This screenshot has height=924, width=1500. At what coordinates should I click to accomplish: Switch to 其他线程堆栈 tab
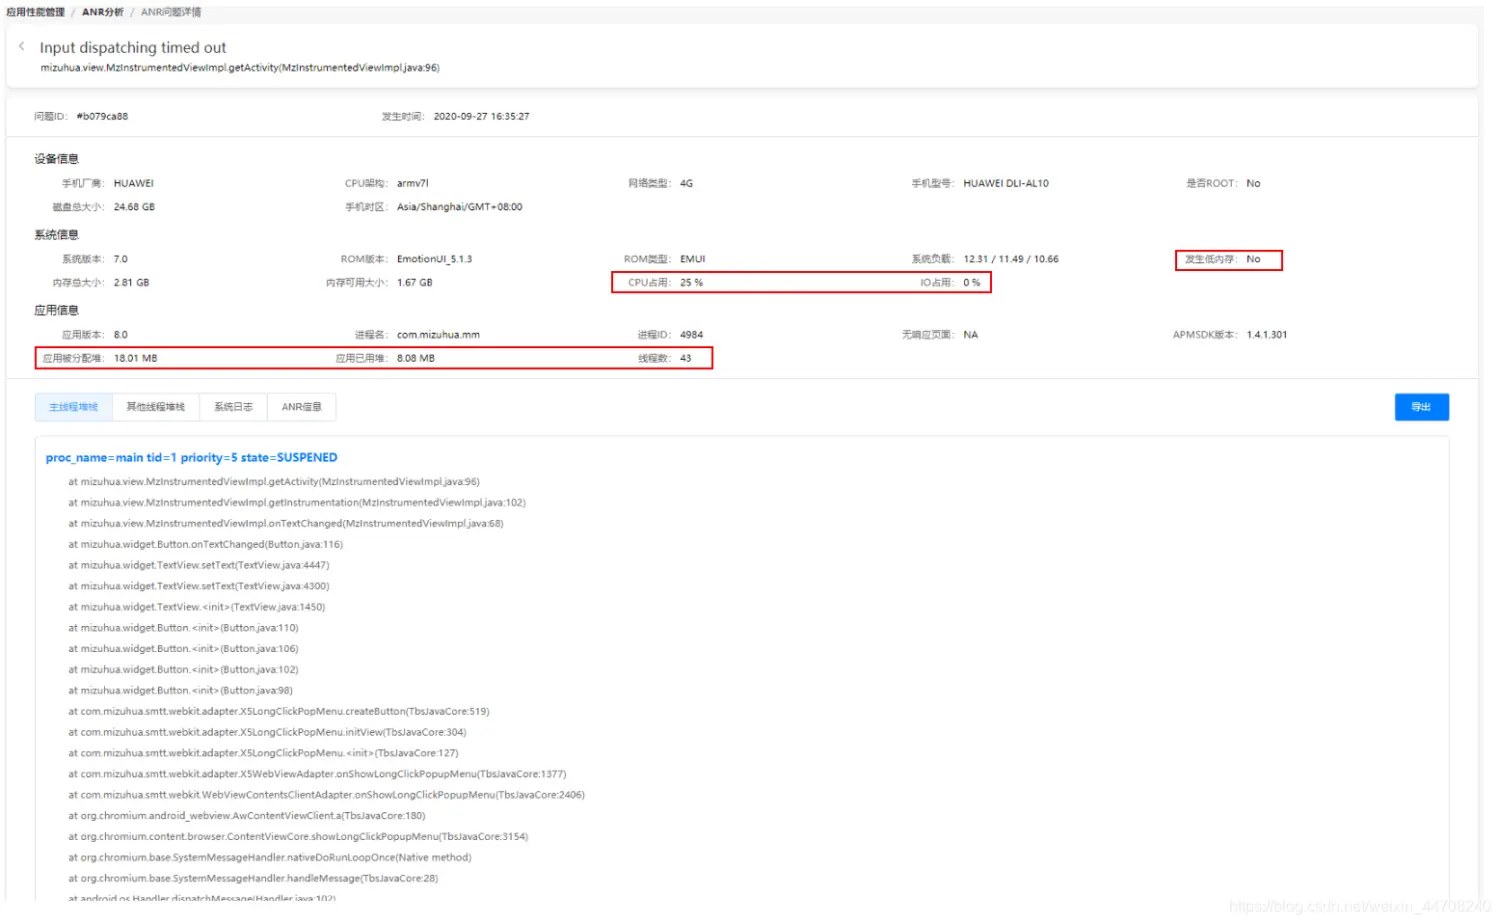[156, 407]
